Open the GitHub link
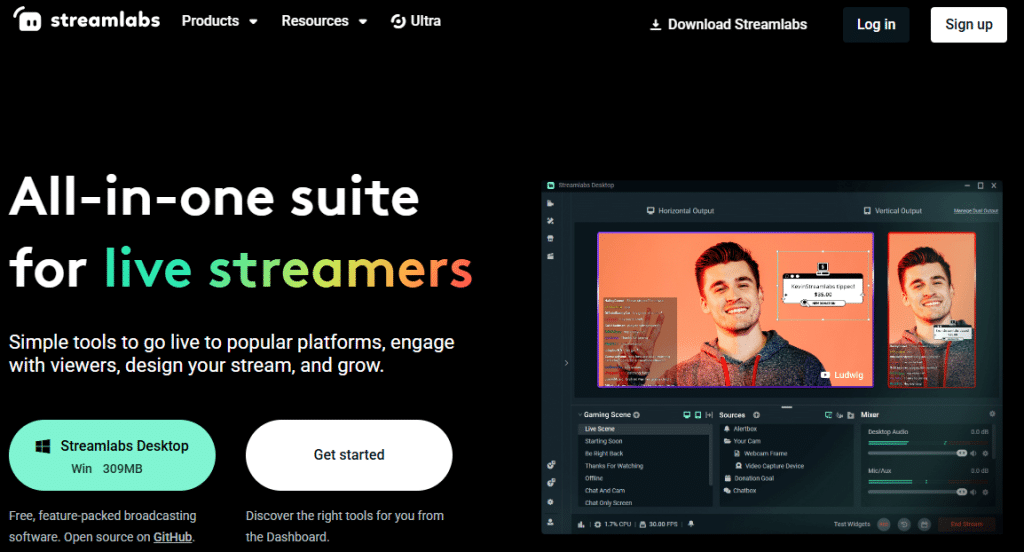Screen dimensions: 1024x552 pyautogui.click(x=172, y=537)
